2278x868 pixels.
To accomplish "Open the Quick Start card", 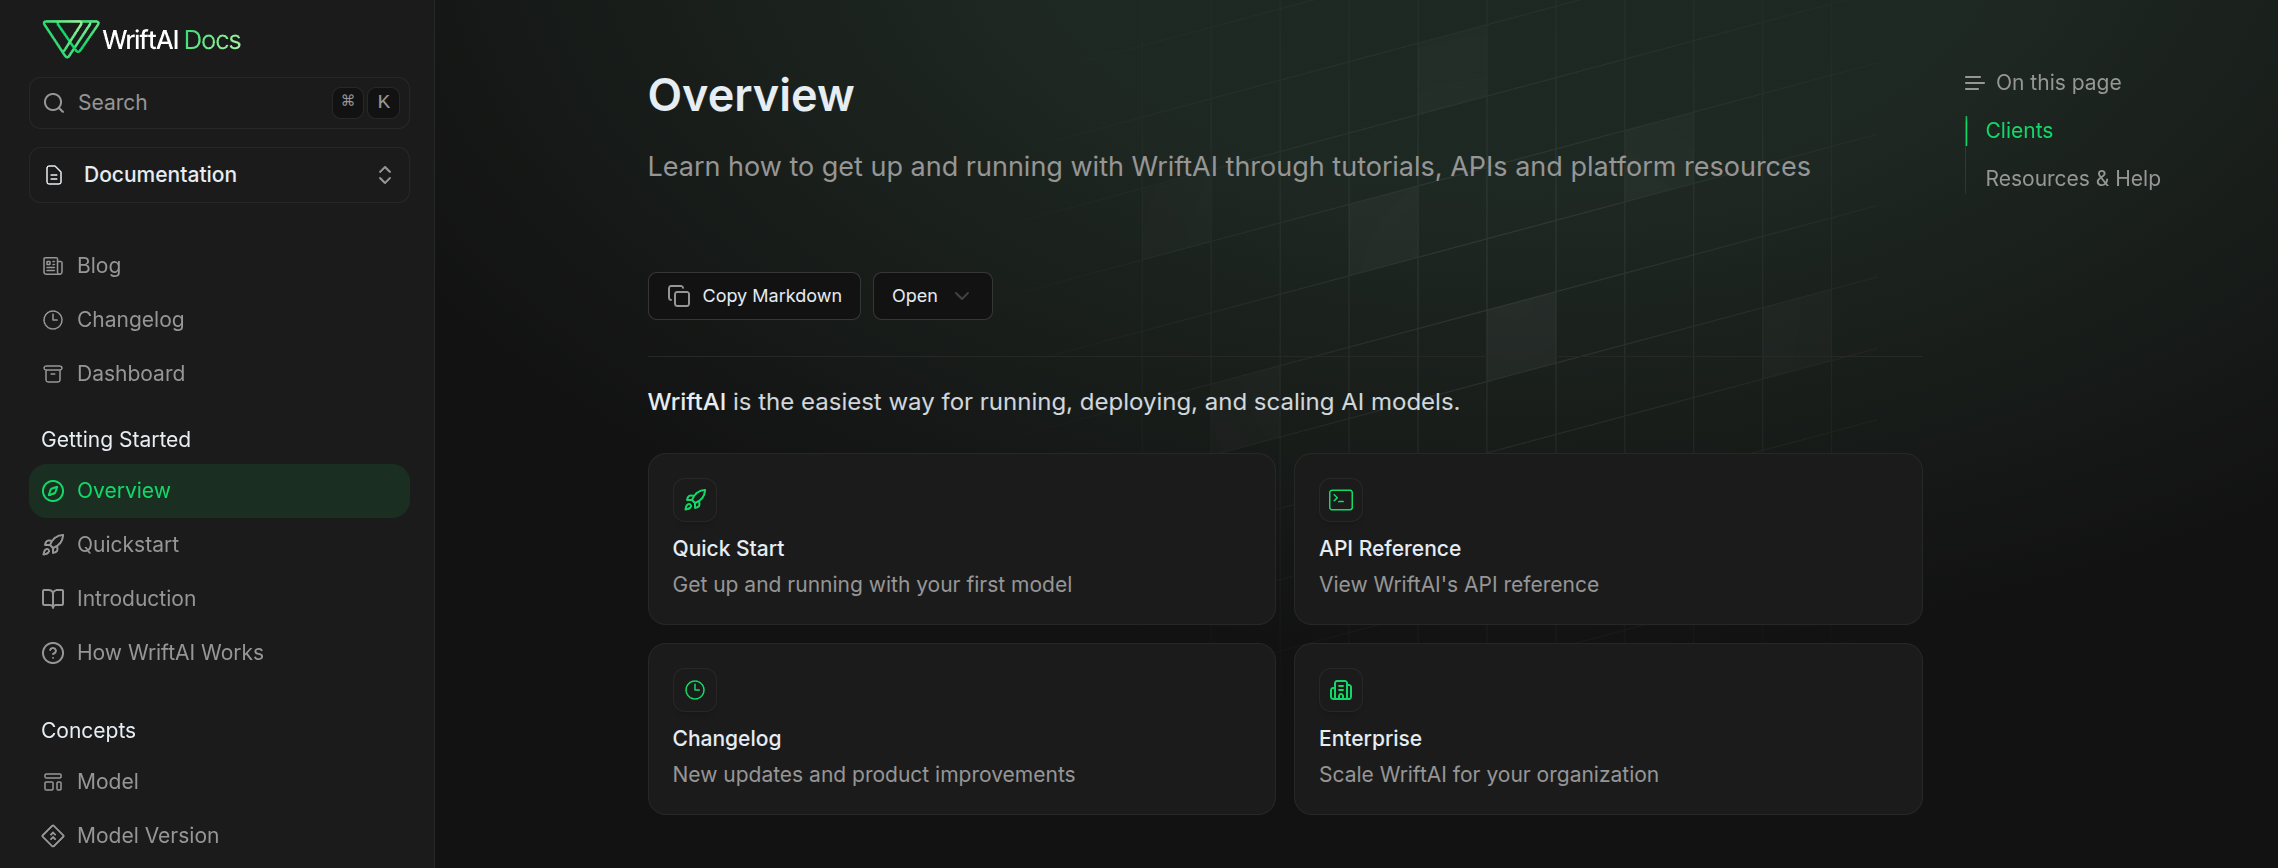I will click(962, 539).
